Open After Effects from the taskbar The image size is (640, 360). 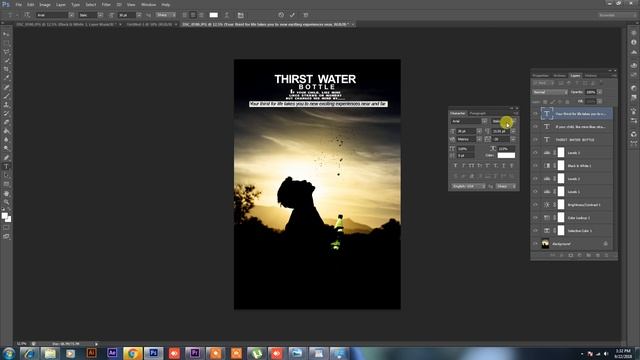[112, 353]
